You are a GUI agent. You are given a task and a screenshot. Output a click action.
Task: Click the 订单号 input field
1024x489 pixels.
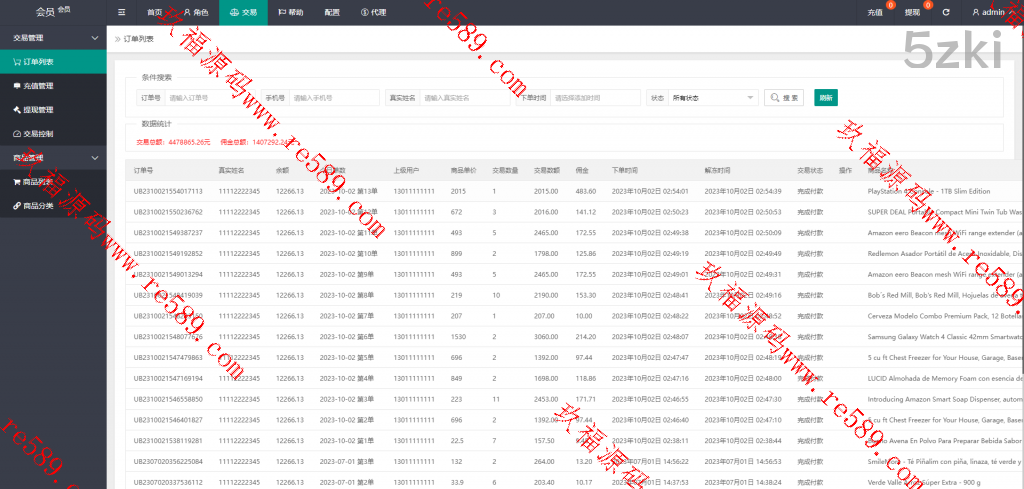point(207,98)
